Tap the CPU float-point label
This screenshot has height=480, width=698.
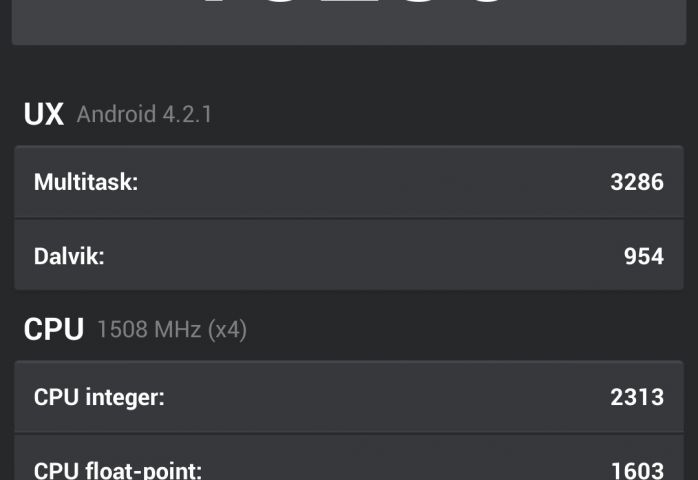(118, 470)
